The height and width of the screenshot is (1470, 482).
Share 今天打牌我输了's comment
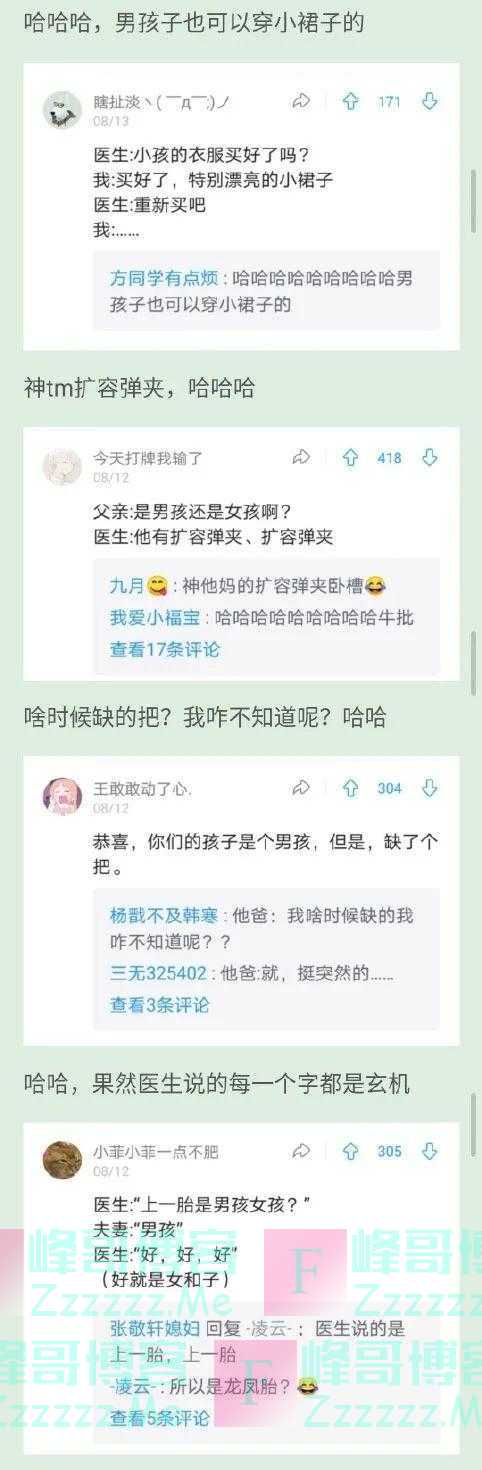(300, 457)
